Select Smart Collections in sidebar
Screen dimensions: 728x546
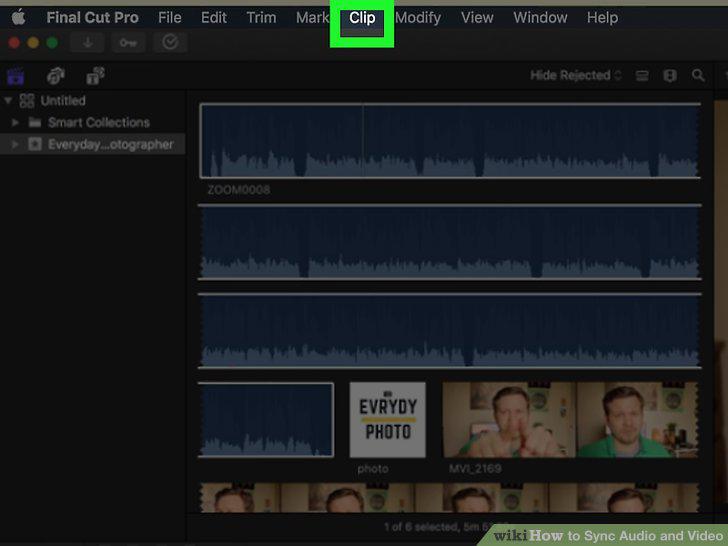tap(98, 123)
